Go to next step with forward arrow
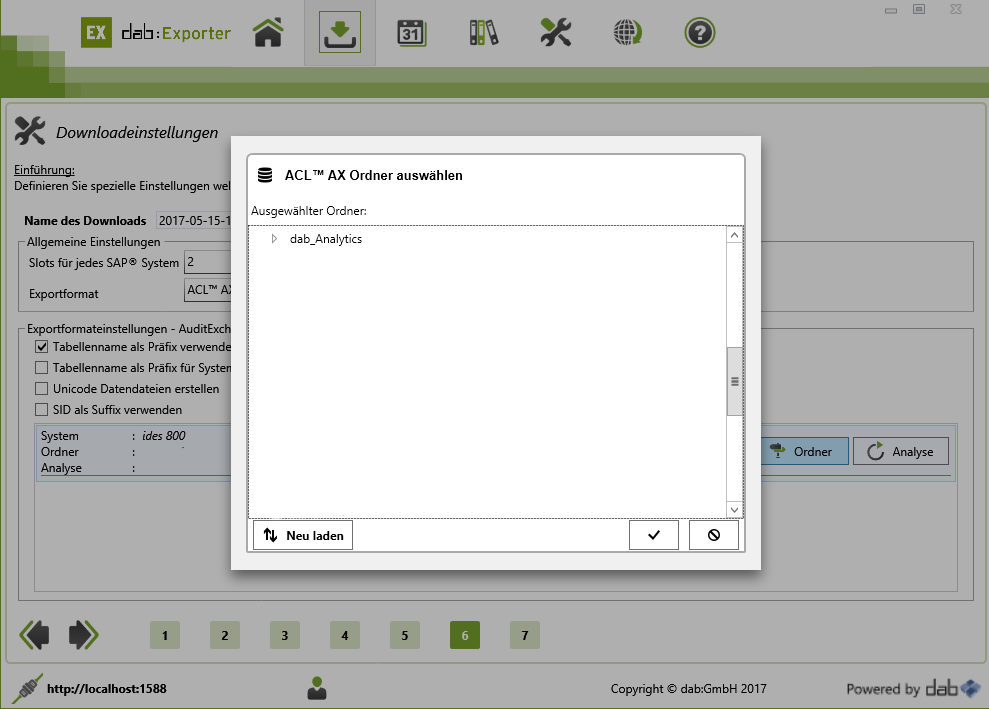 tap(83, 635)
